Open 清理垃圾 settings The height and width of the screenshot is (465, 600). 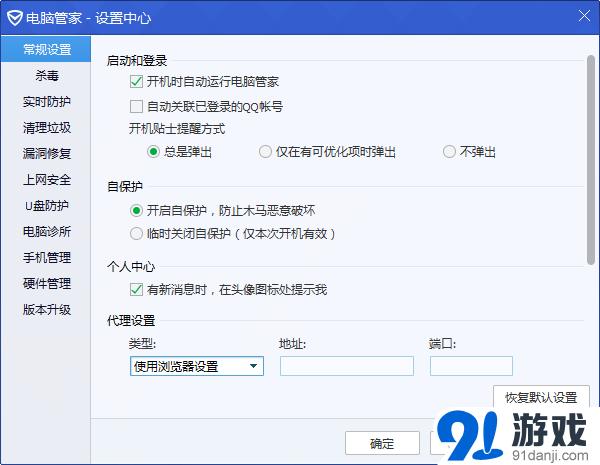(46, 127)
